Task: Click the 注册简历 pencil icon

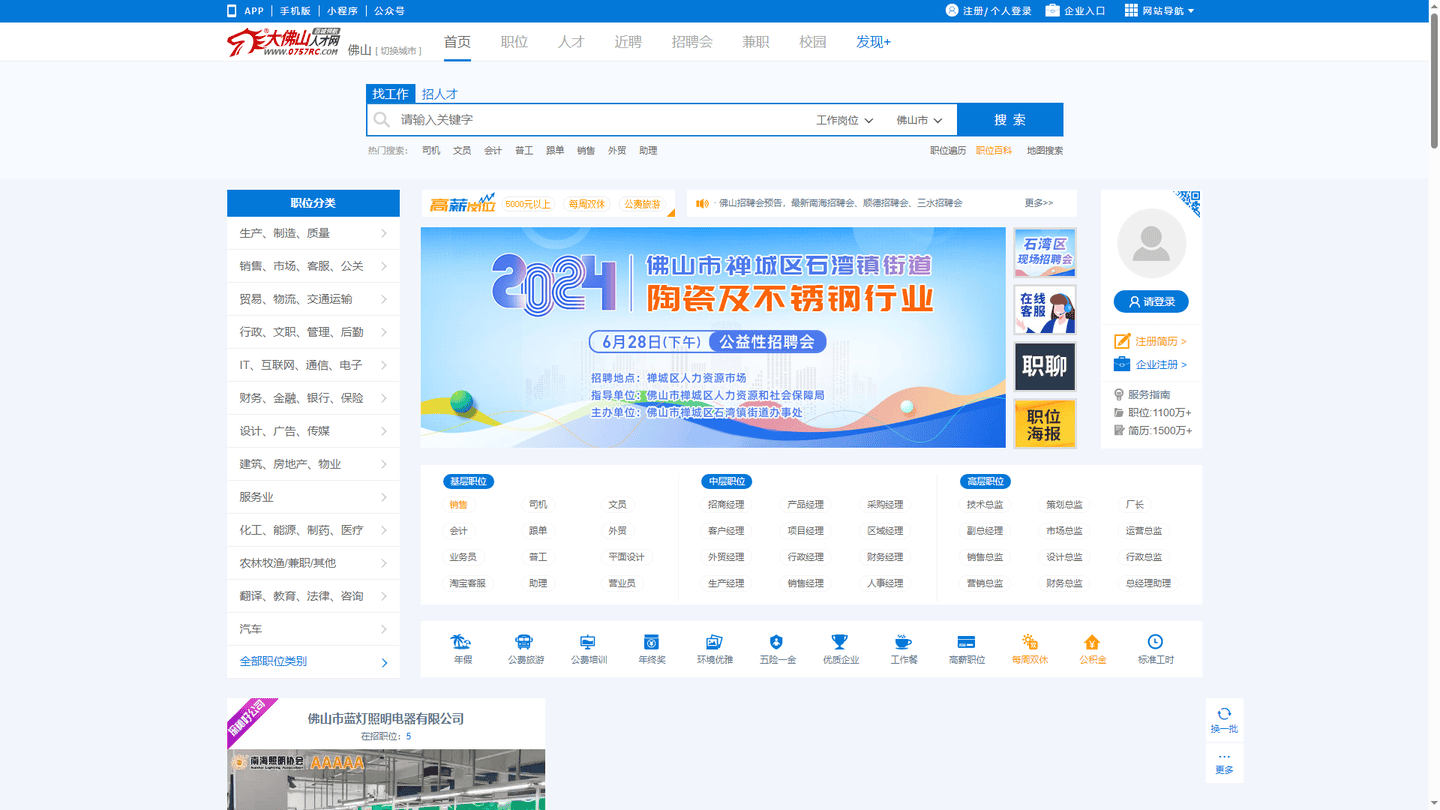Action: (1122, 341)
